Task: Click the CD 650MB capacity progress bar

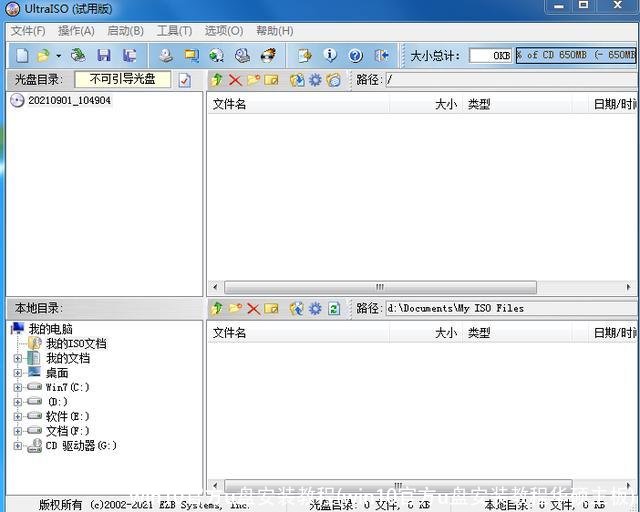Action: coord(576,56)
